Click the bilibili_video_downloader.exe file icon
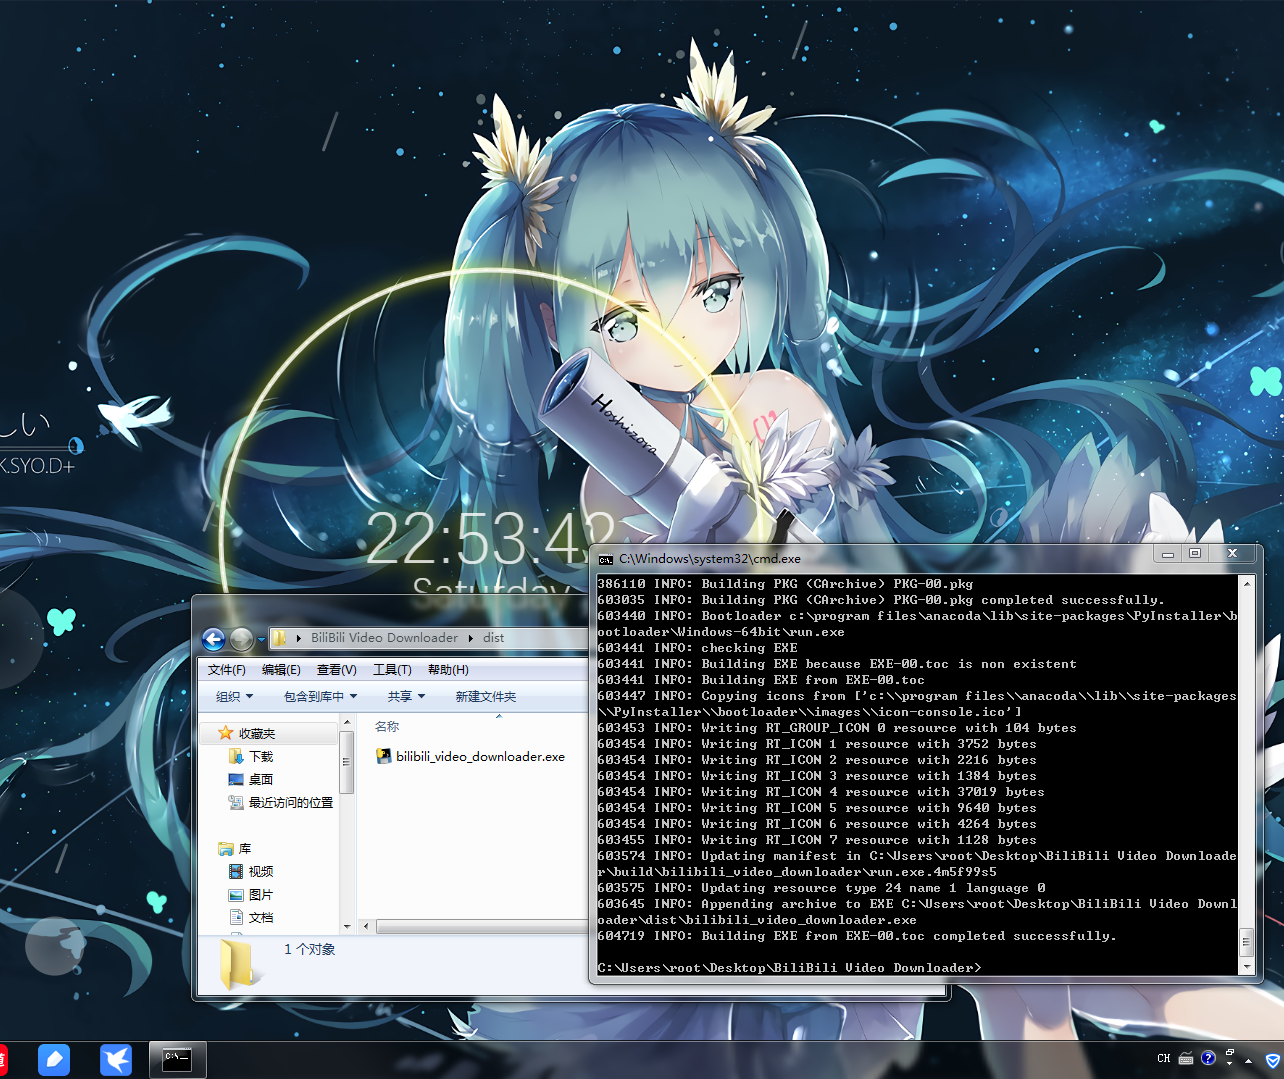 click(x=383, y=756)
